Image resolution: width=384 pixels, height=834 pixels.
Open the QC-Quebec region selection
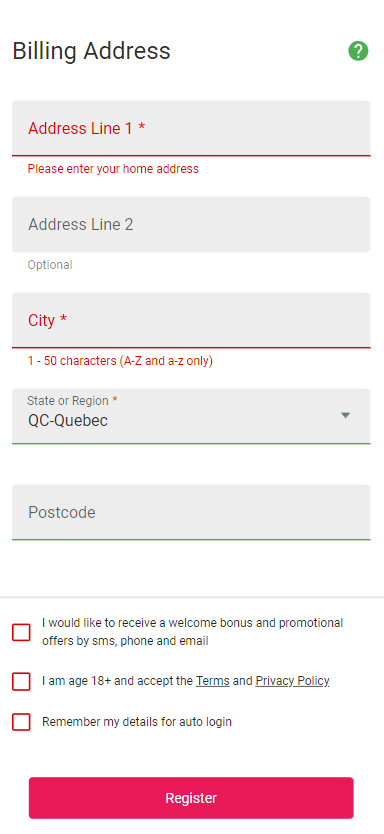pyautogui.click(x=191, y=416)
